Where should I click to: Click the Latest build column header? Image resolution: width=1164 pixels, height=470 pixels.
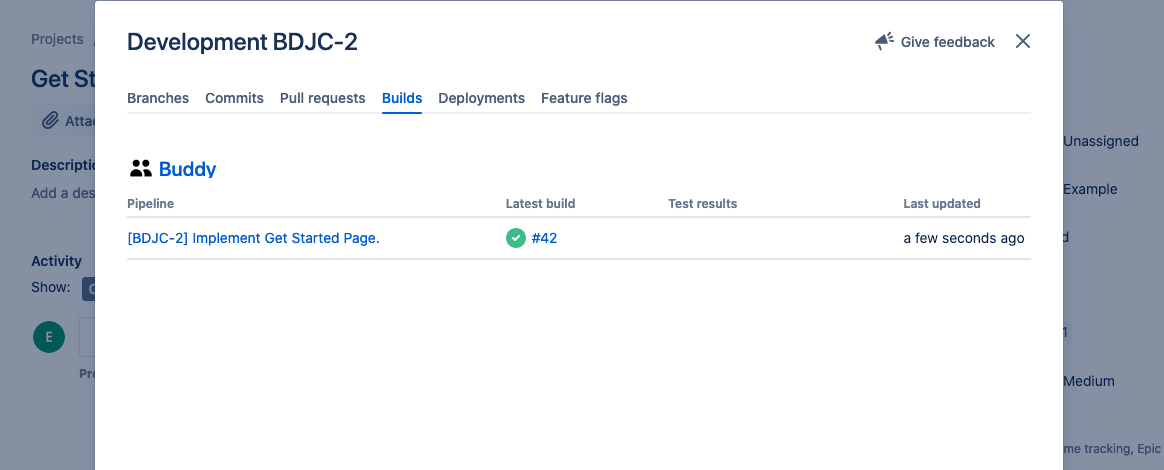[540, 203]
